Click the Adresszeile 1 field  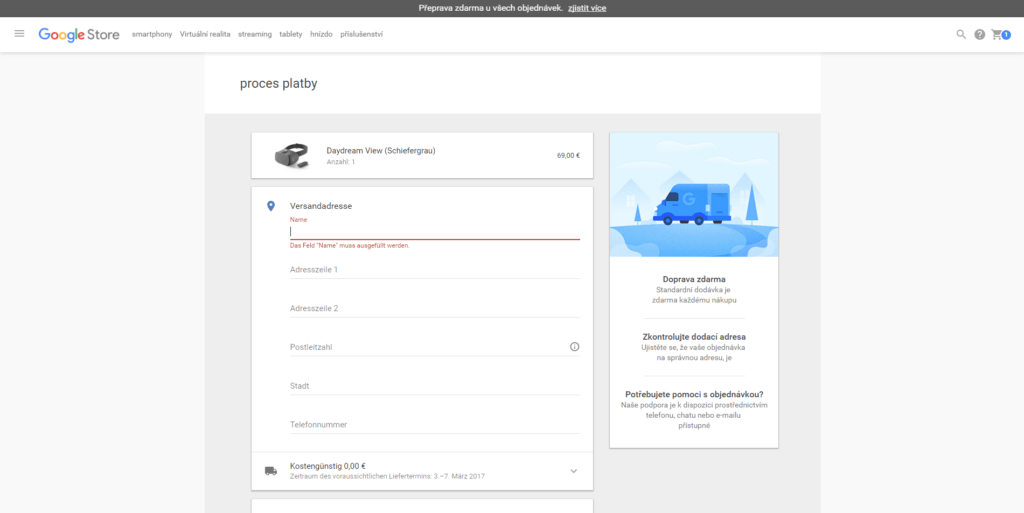click(434, 269)
